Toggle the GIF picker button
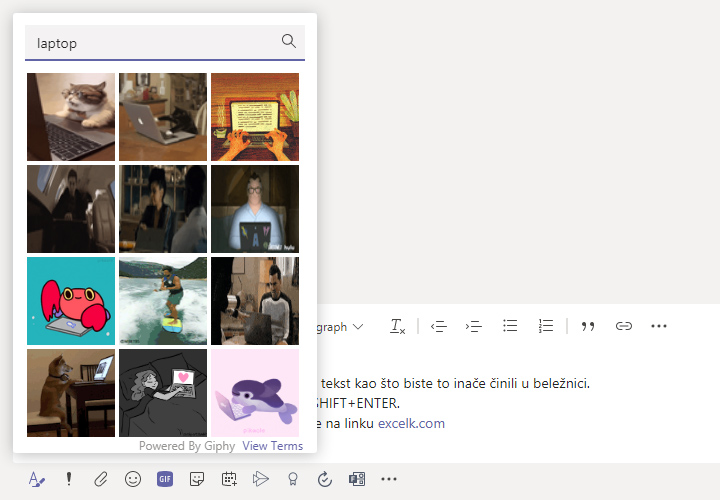 point(165,479)
